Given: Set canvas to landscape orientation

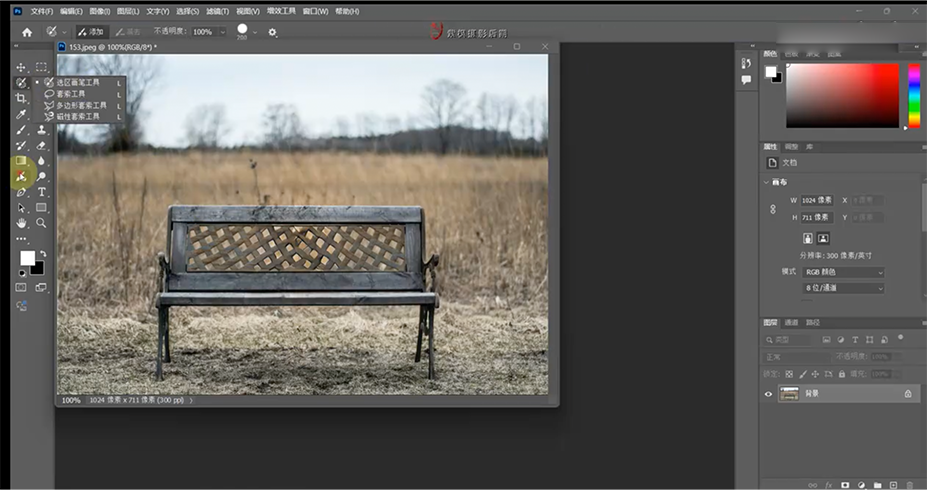Looking at the screenshot, I should tap(823, 238).
